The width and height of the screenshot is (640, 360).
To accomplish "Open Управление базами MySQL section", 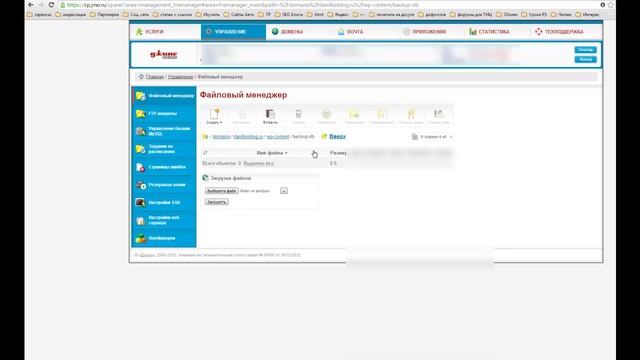I will (x=164, y=131).
